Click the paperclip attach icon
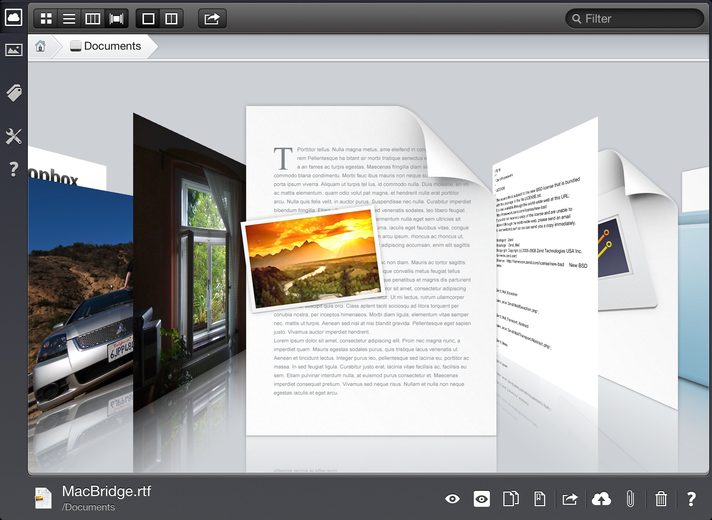The height and width of the screenshot is (520, 712). pos(630,499)
